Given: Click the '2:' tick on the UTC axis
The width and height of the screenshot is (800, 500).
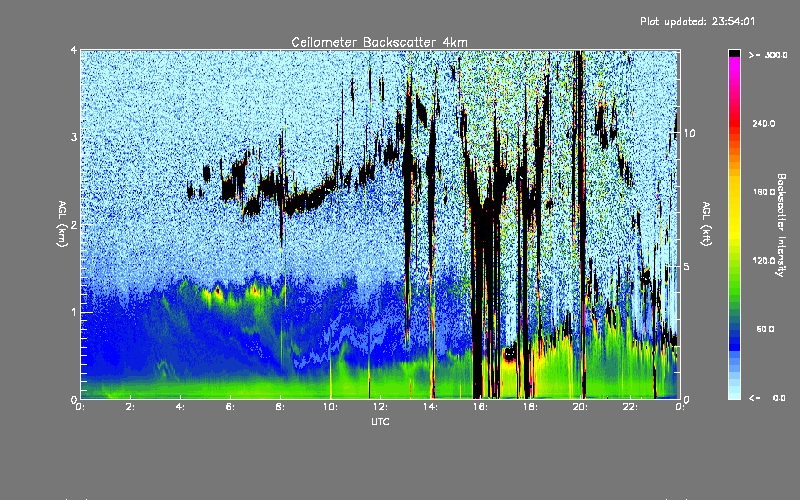Looking at the screenshot, I should [x=131, y=407].
